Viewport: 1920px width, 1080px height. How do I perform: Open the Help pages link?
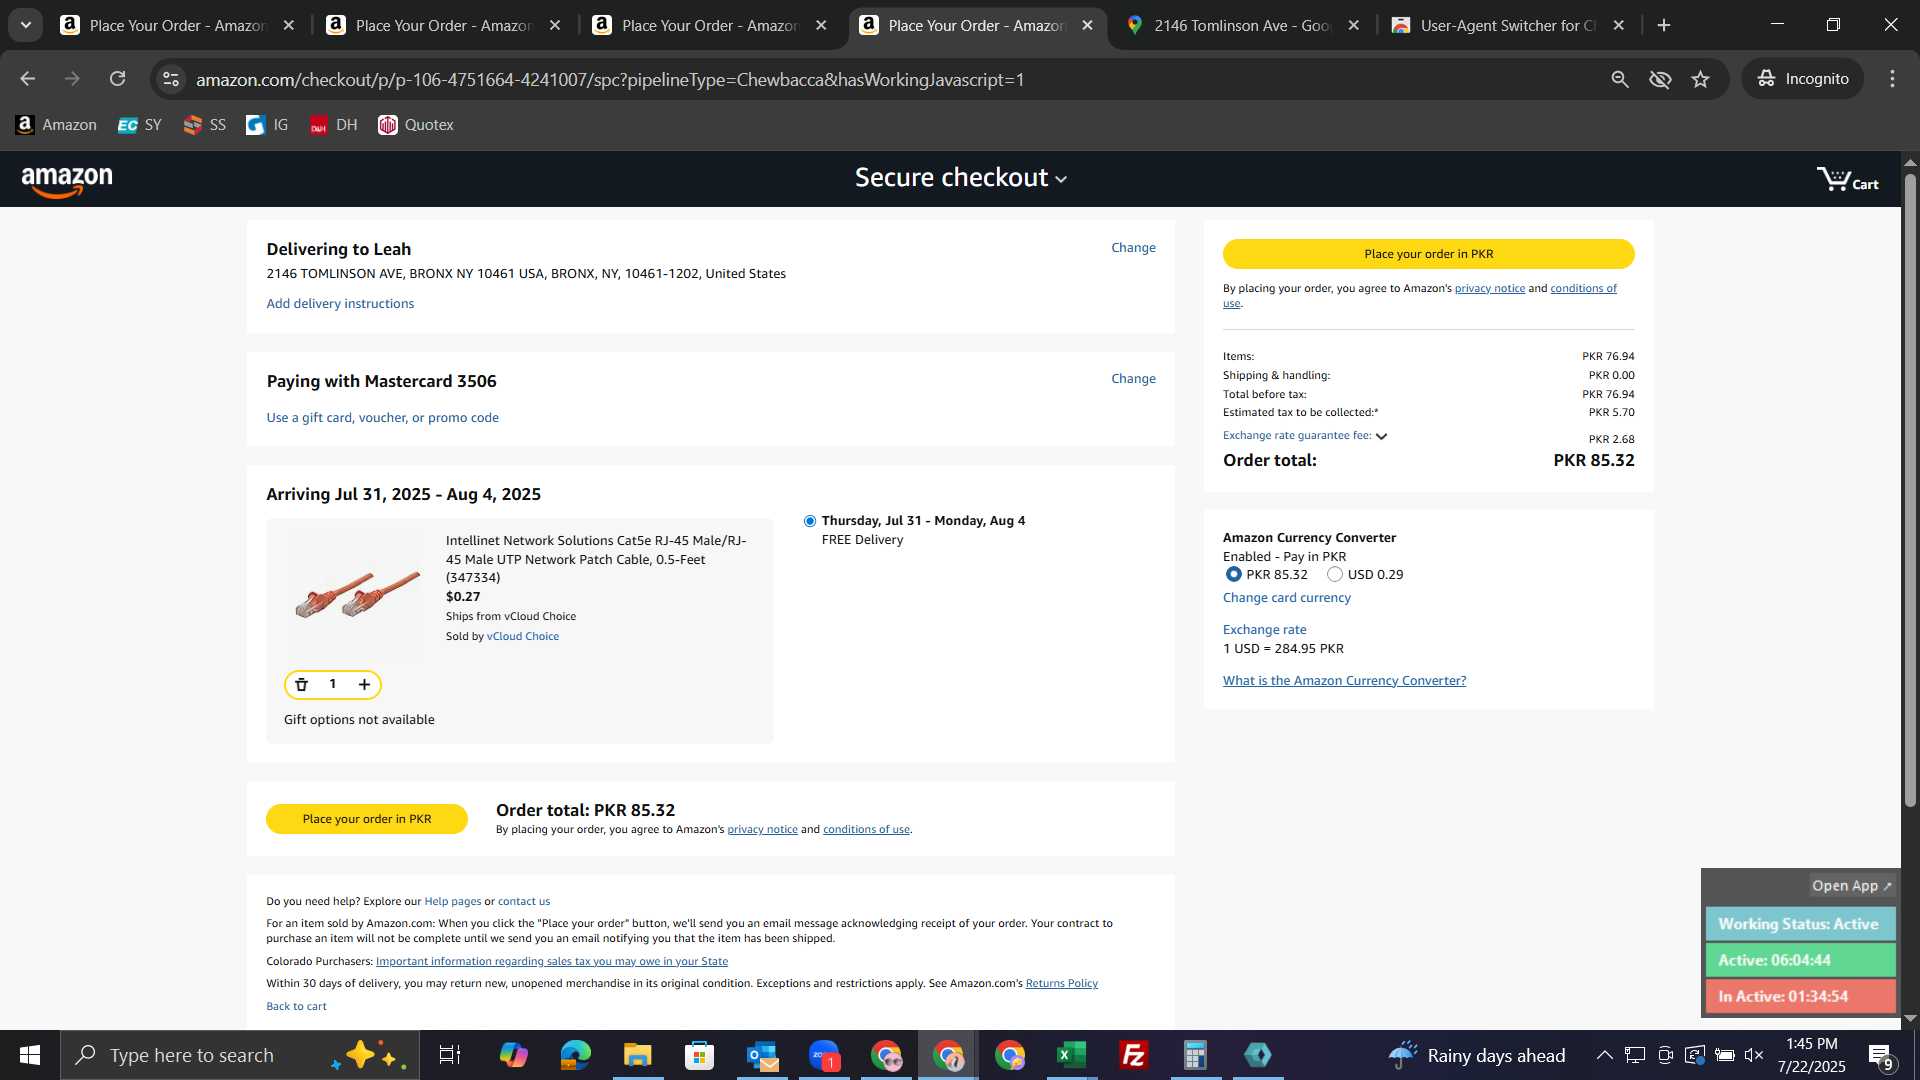click(x=452, y=902)
